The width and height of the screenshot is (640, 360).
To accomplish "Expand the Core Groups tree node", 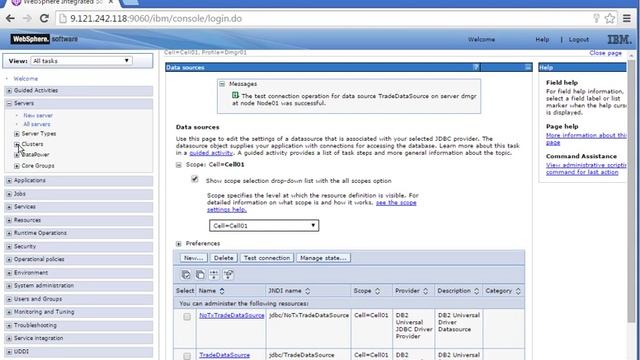I will 17,166.
